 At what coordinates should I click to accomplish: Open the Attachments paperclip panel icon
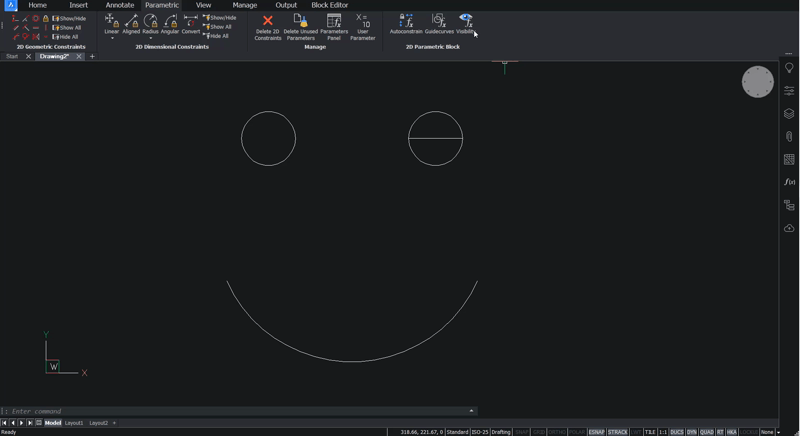(x=789, y=137)
